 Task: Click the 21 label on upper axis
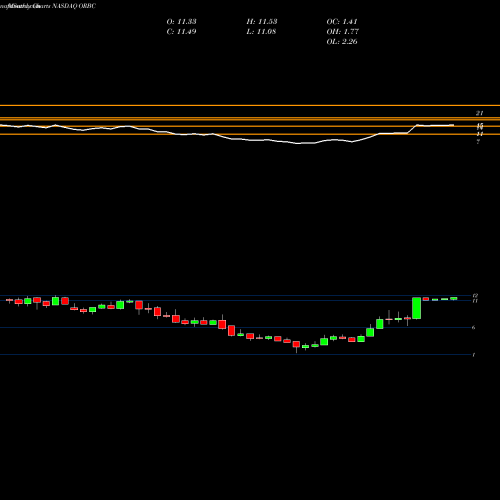tap(479, 113)
